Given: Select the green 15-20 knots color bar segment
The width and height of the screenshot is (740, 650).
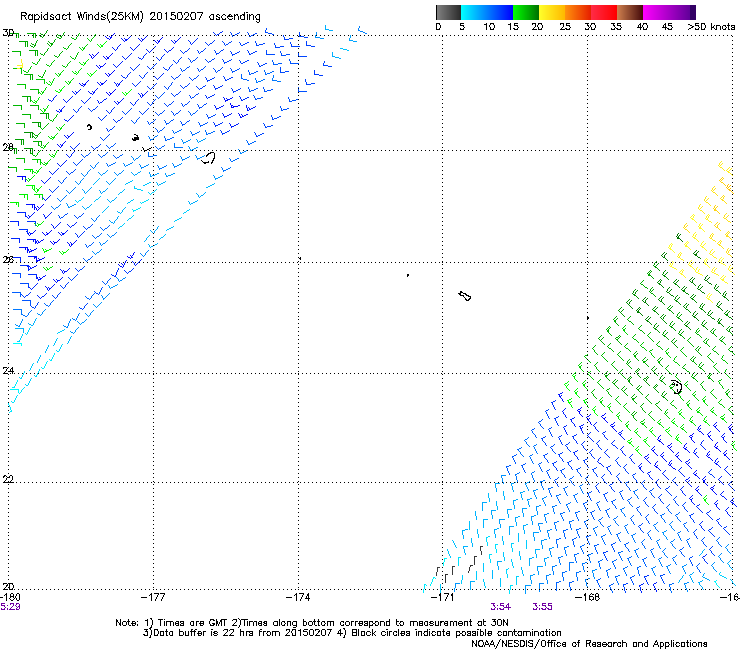Looking at the screenshot, I should coord(526,12).
